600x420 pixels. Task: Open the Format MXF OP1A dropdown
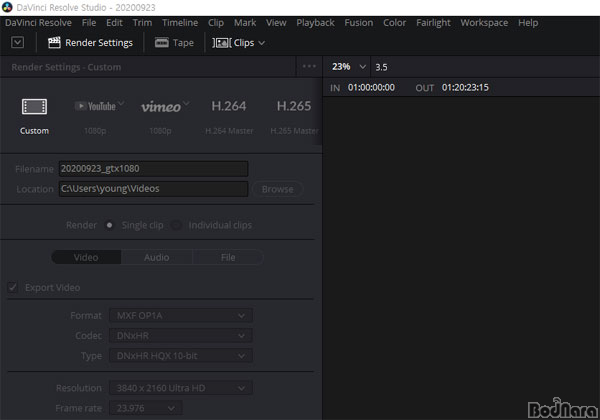[181, 316]
